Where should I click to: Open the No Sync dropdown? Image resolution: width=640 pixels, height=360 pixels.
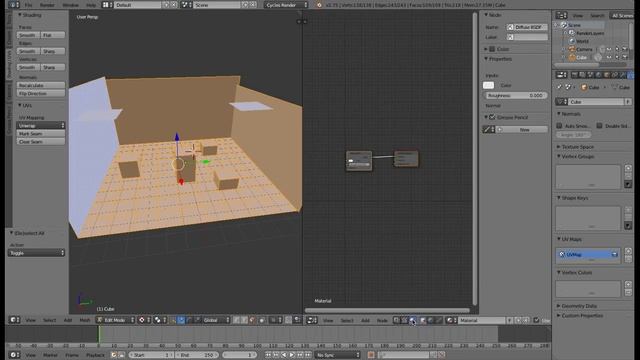[338, 355]
